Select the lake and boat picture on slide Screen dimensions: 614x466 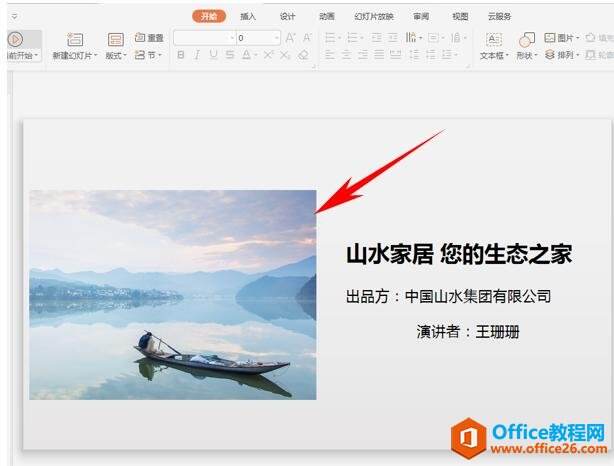tap(173, 295)
